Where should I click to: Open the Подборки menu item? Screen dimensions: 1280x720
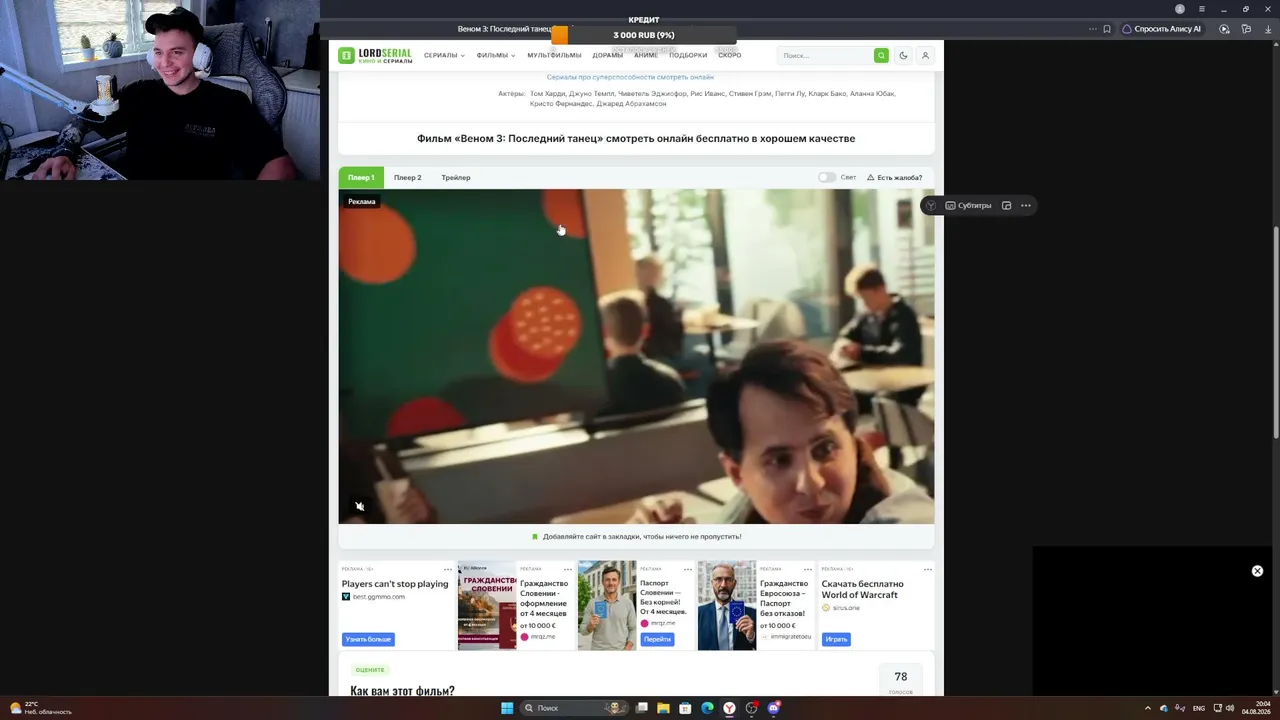(688, 56)
